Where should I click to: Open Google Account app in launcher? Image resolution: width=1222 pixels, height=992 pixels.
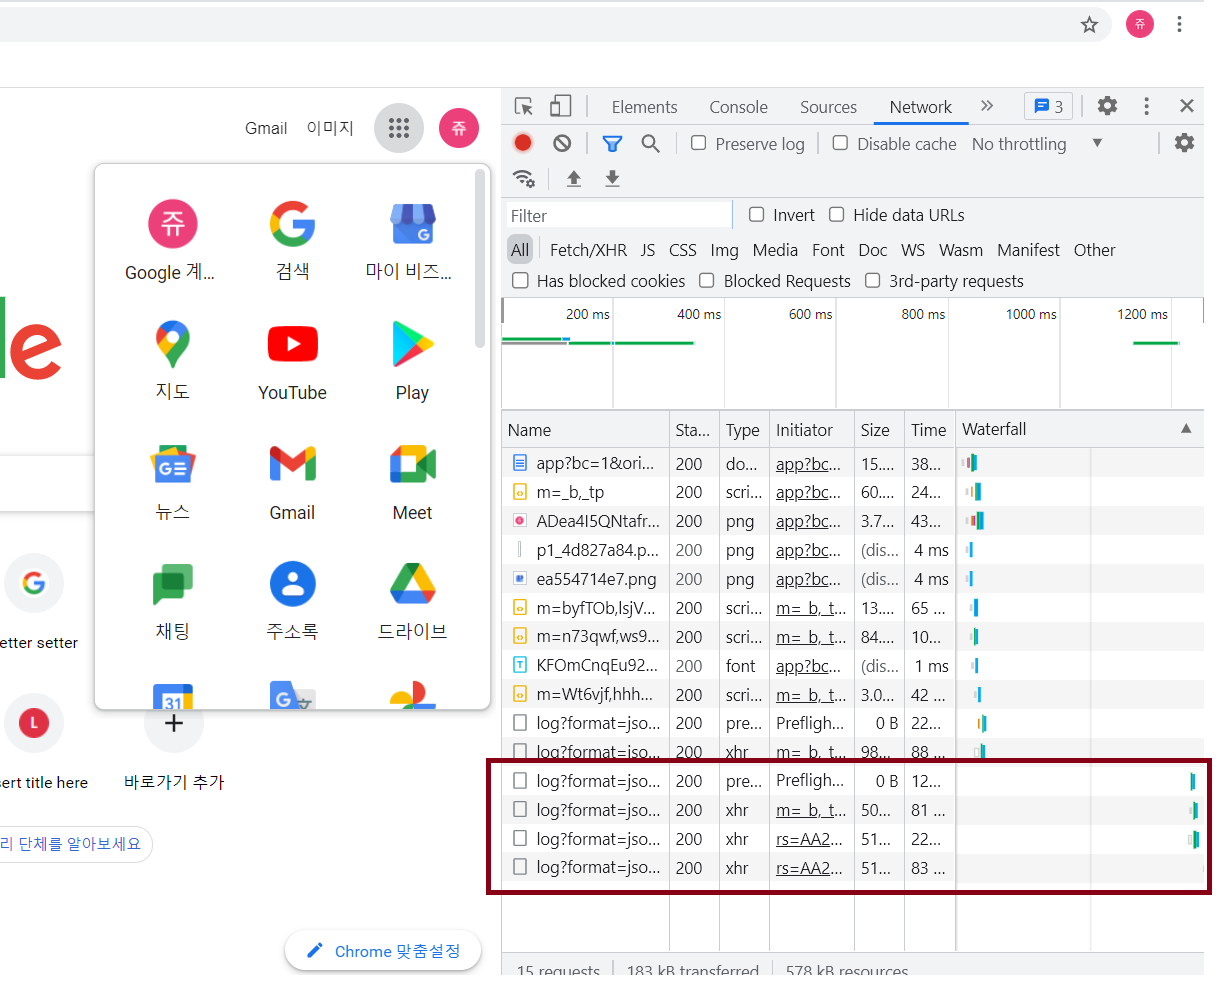[172, 240]
